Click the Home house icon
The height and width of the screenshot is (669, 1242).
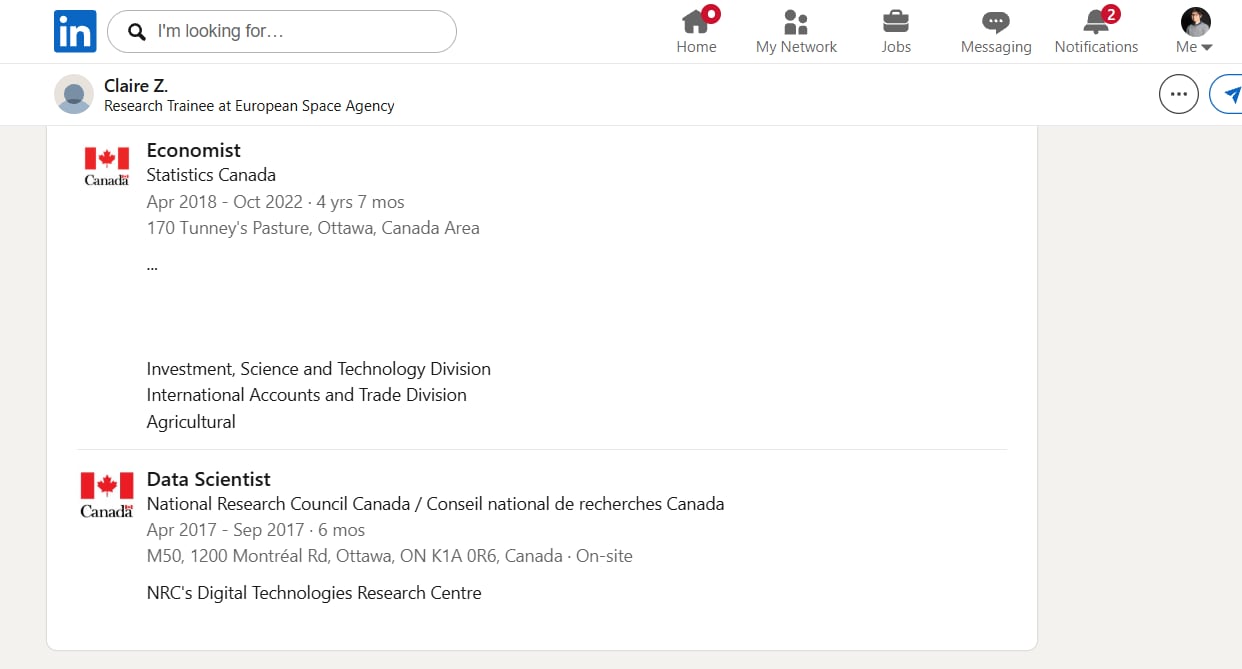(x=696, y=21)
